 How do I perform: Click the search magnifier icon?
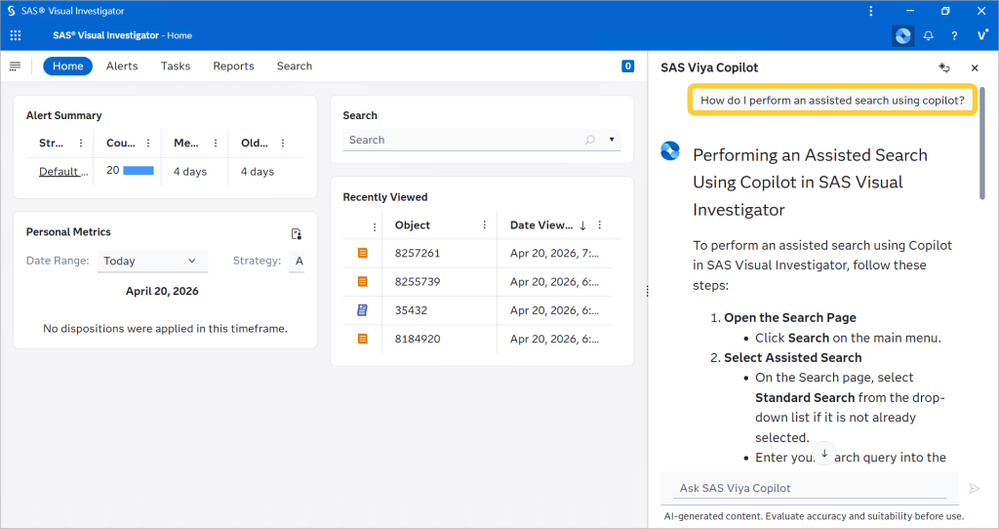pos(590,140)
